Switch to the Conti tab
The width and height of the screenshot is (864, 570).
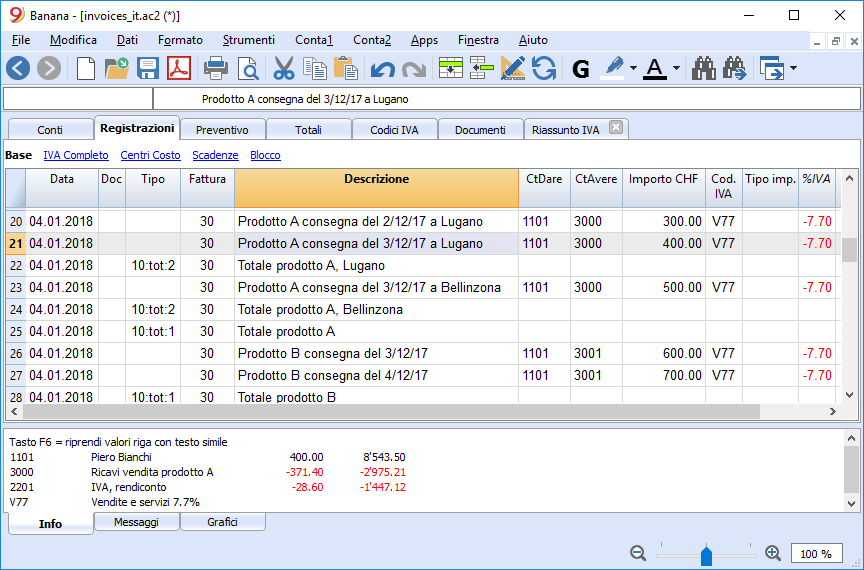coord(50,130)
